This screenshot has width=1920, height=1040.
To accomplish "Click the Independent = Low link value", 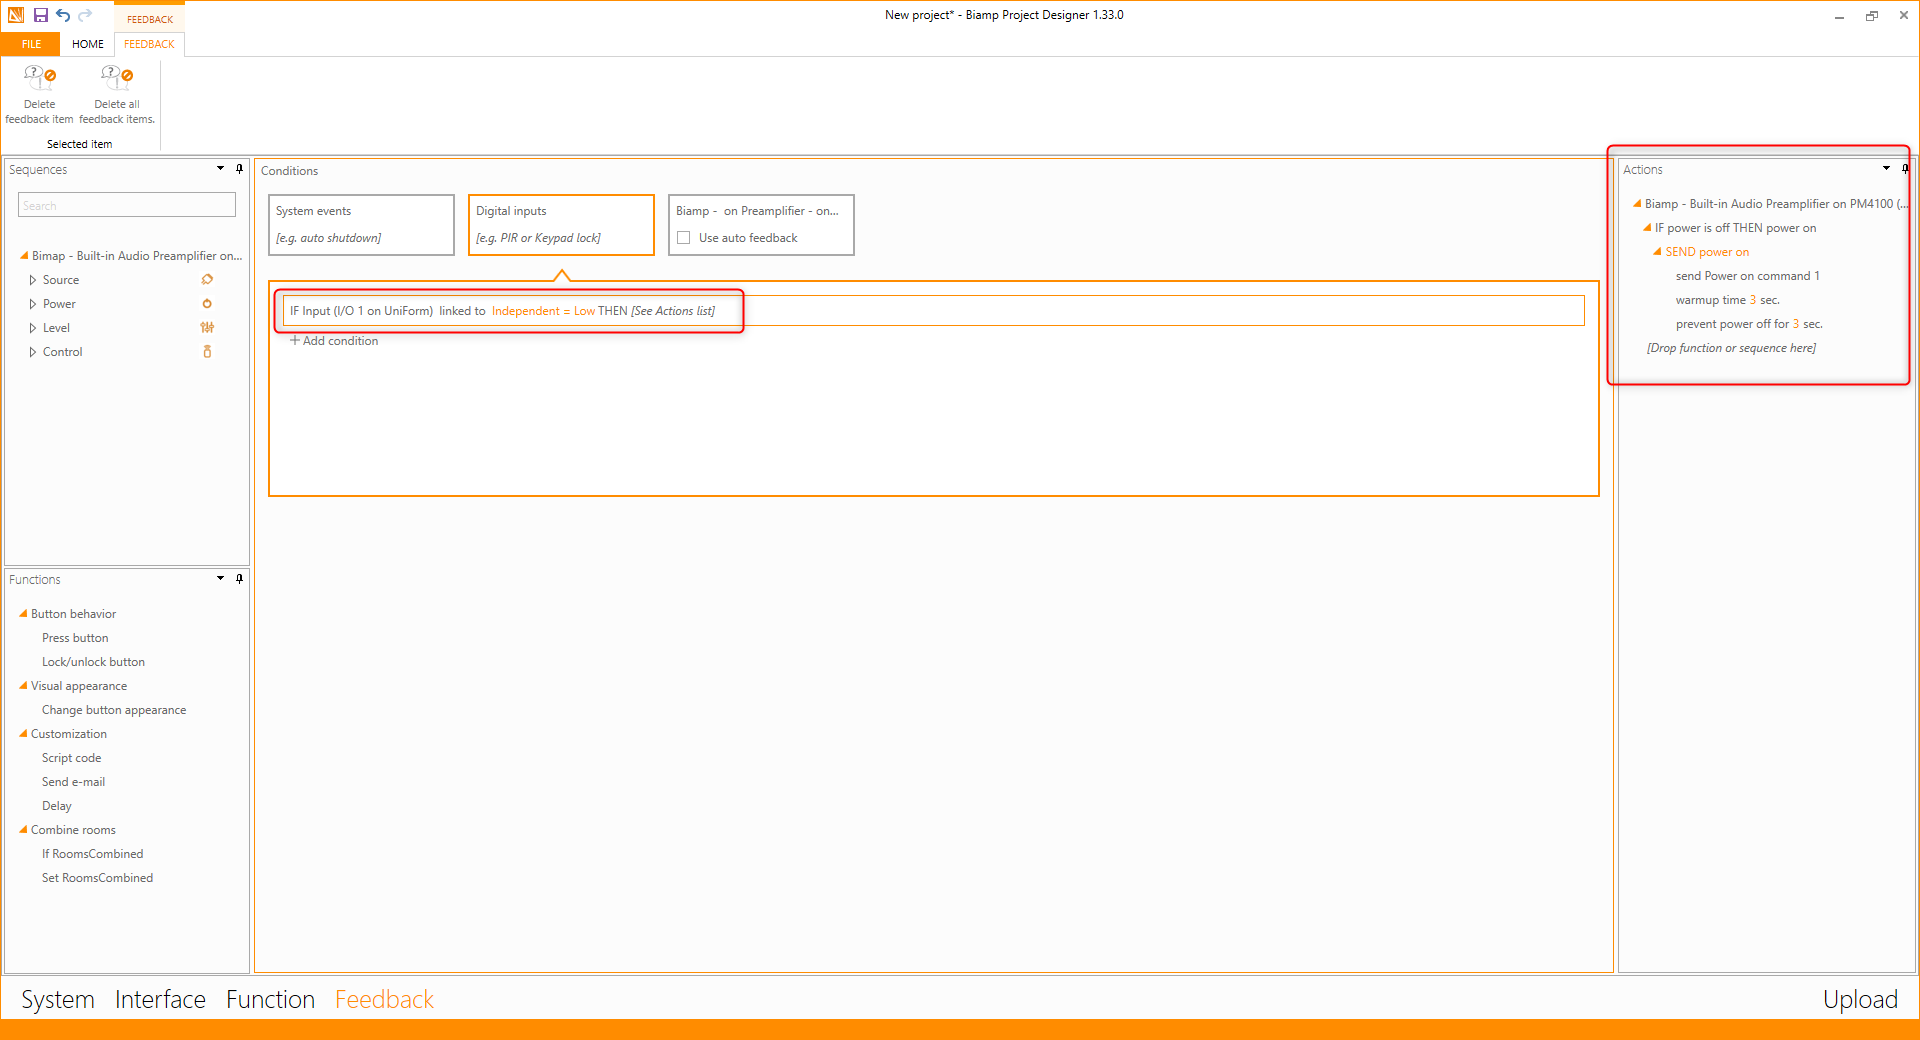I will [543, 311].
